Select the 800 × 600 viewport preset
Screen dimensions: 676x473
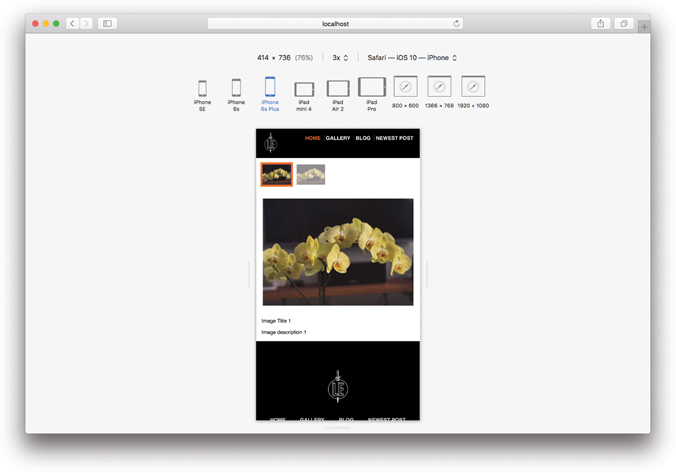tap(405, 88)
